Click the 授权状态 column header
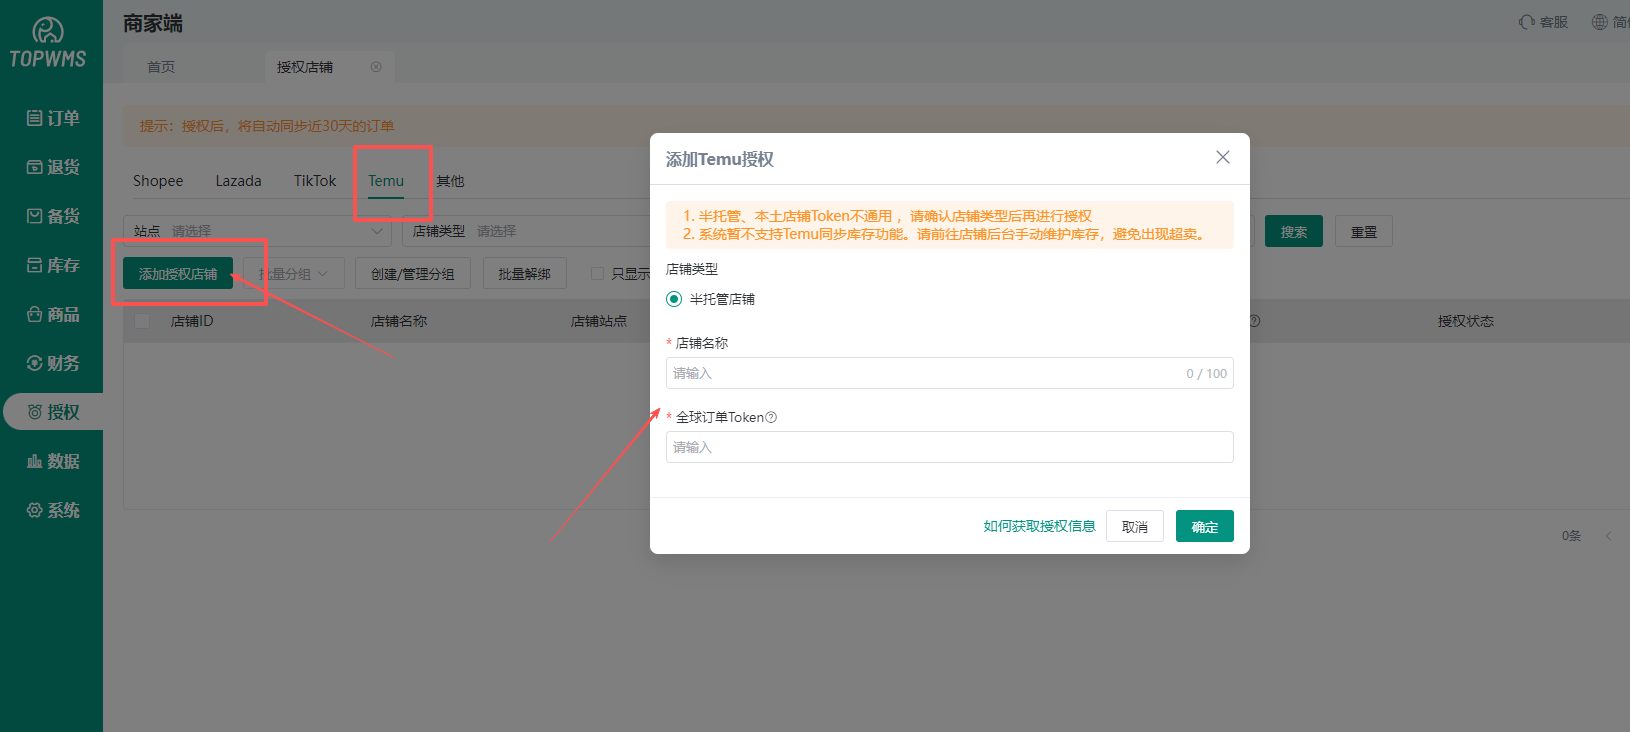 1466,321
